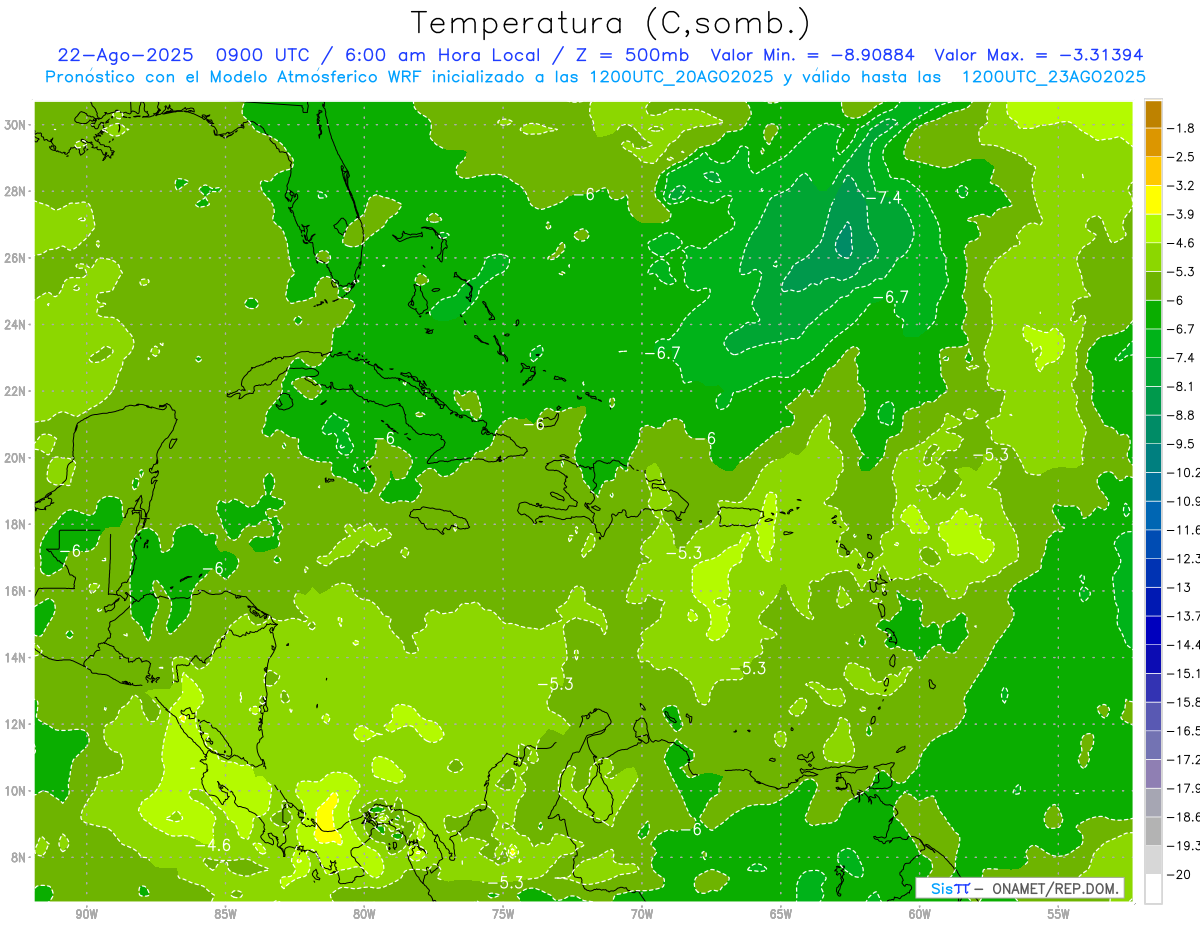
Task: Select the dark orange swatch above the -1.8 label
Action: [1153, 114]
